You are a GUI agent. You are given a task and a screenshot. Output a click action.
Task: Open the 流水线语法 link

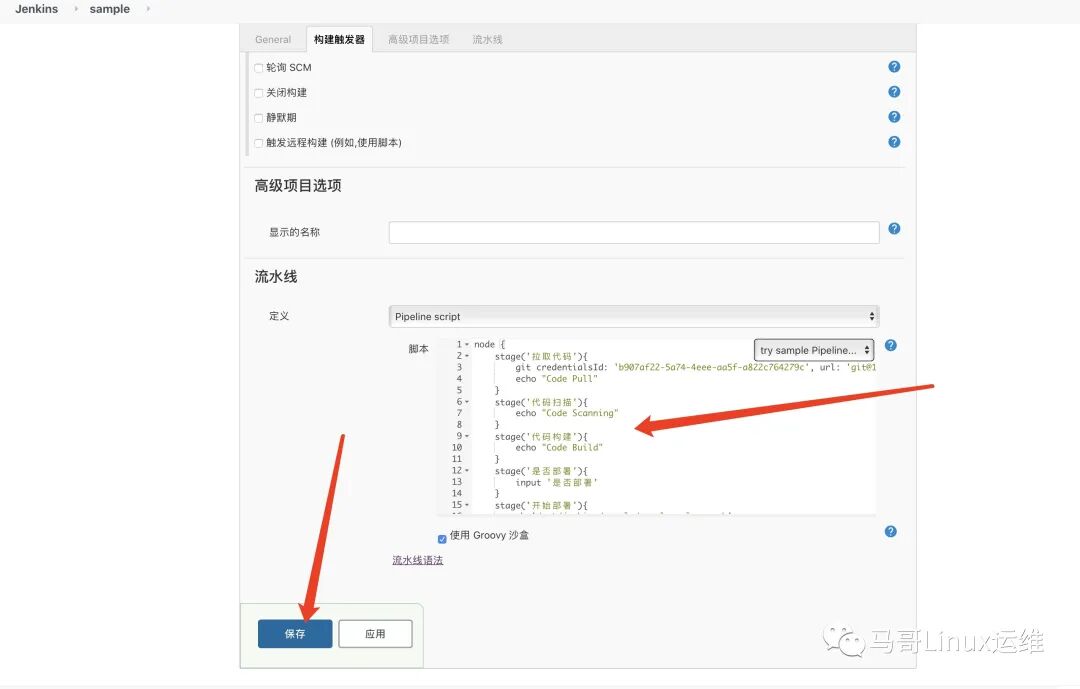417,560
